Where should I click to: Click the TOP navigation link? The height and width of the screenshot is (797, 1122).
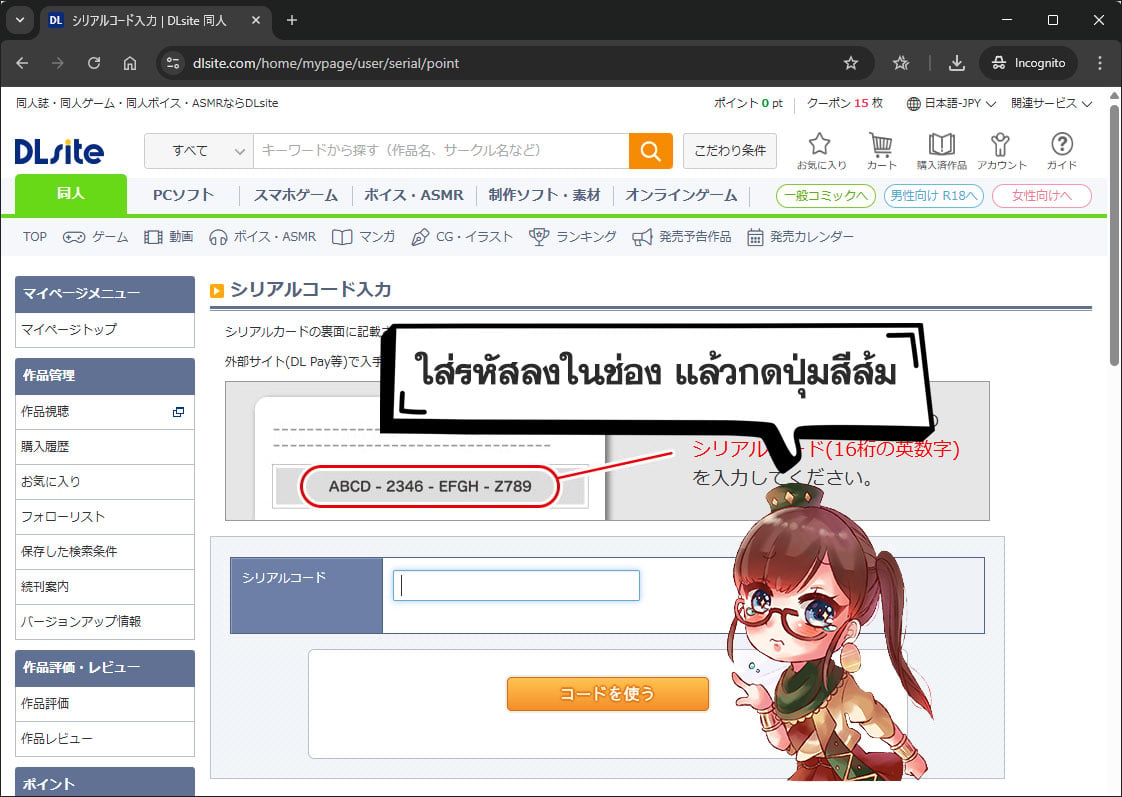pyautogui.click(x=34, y=237)
